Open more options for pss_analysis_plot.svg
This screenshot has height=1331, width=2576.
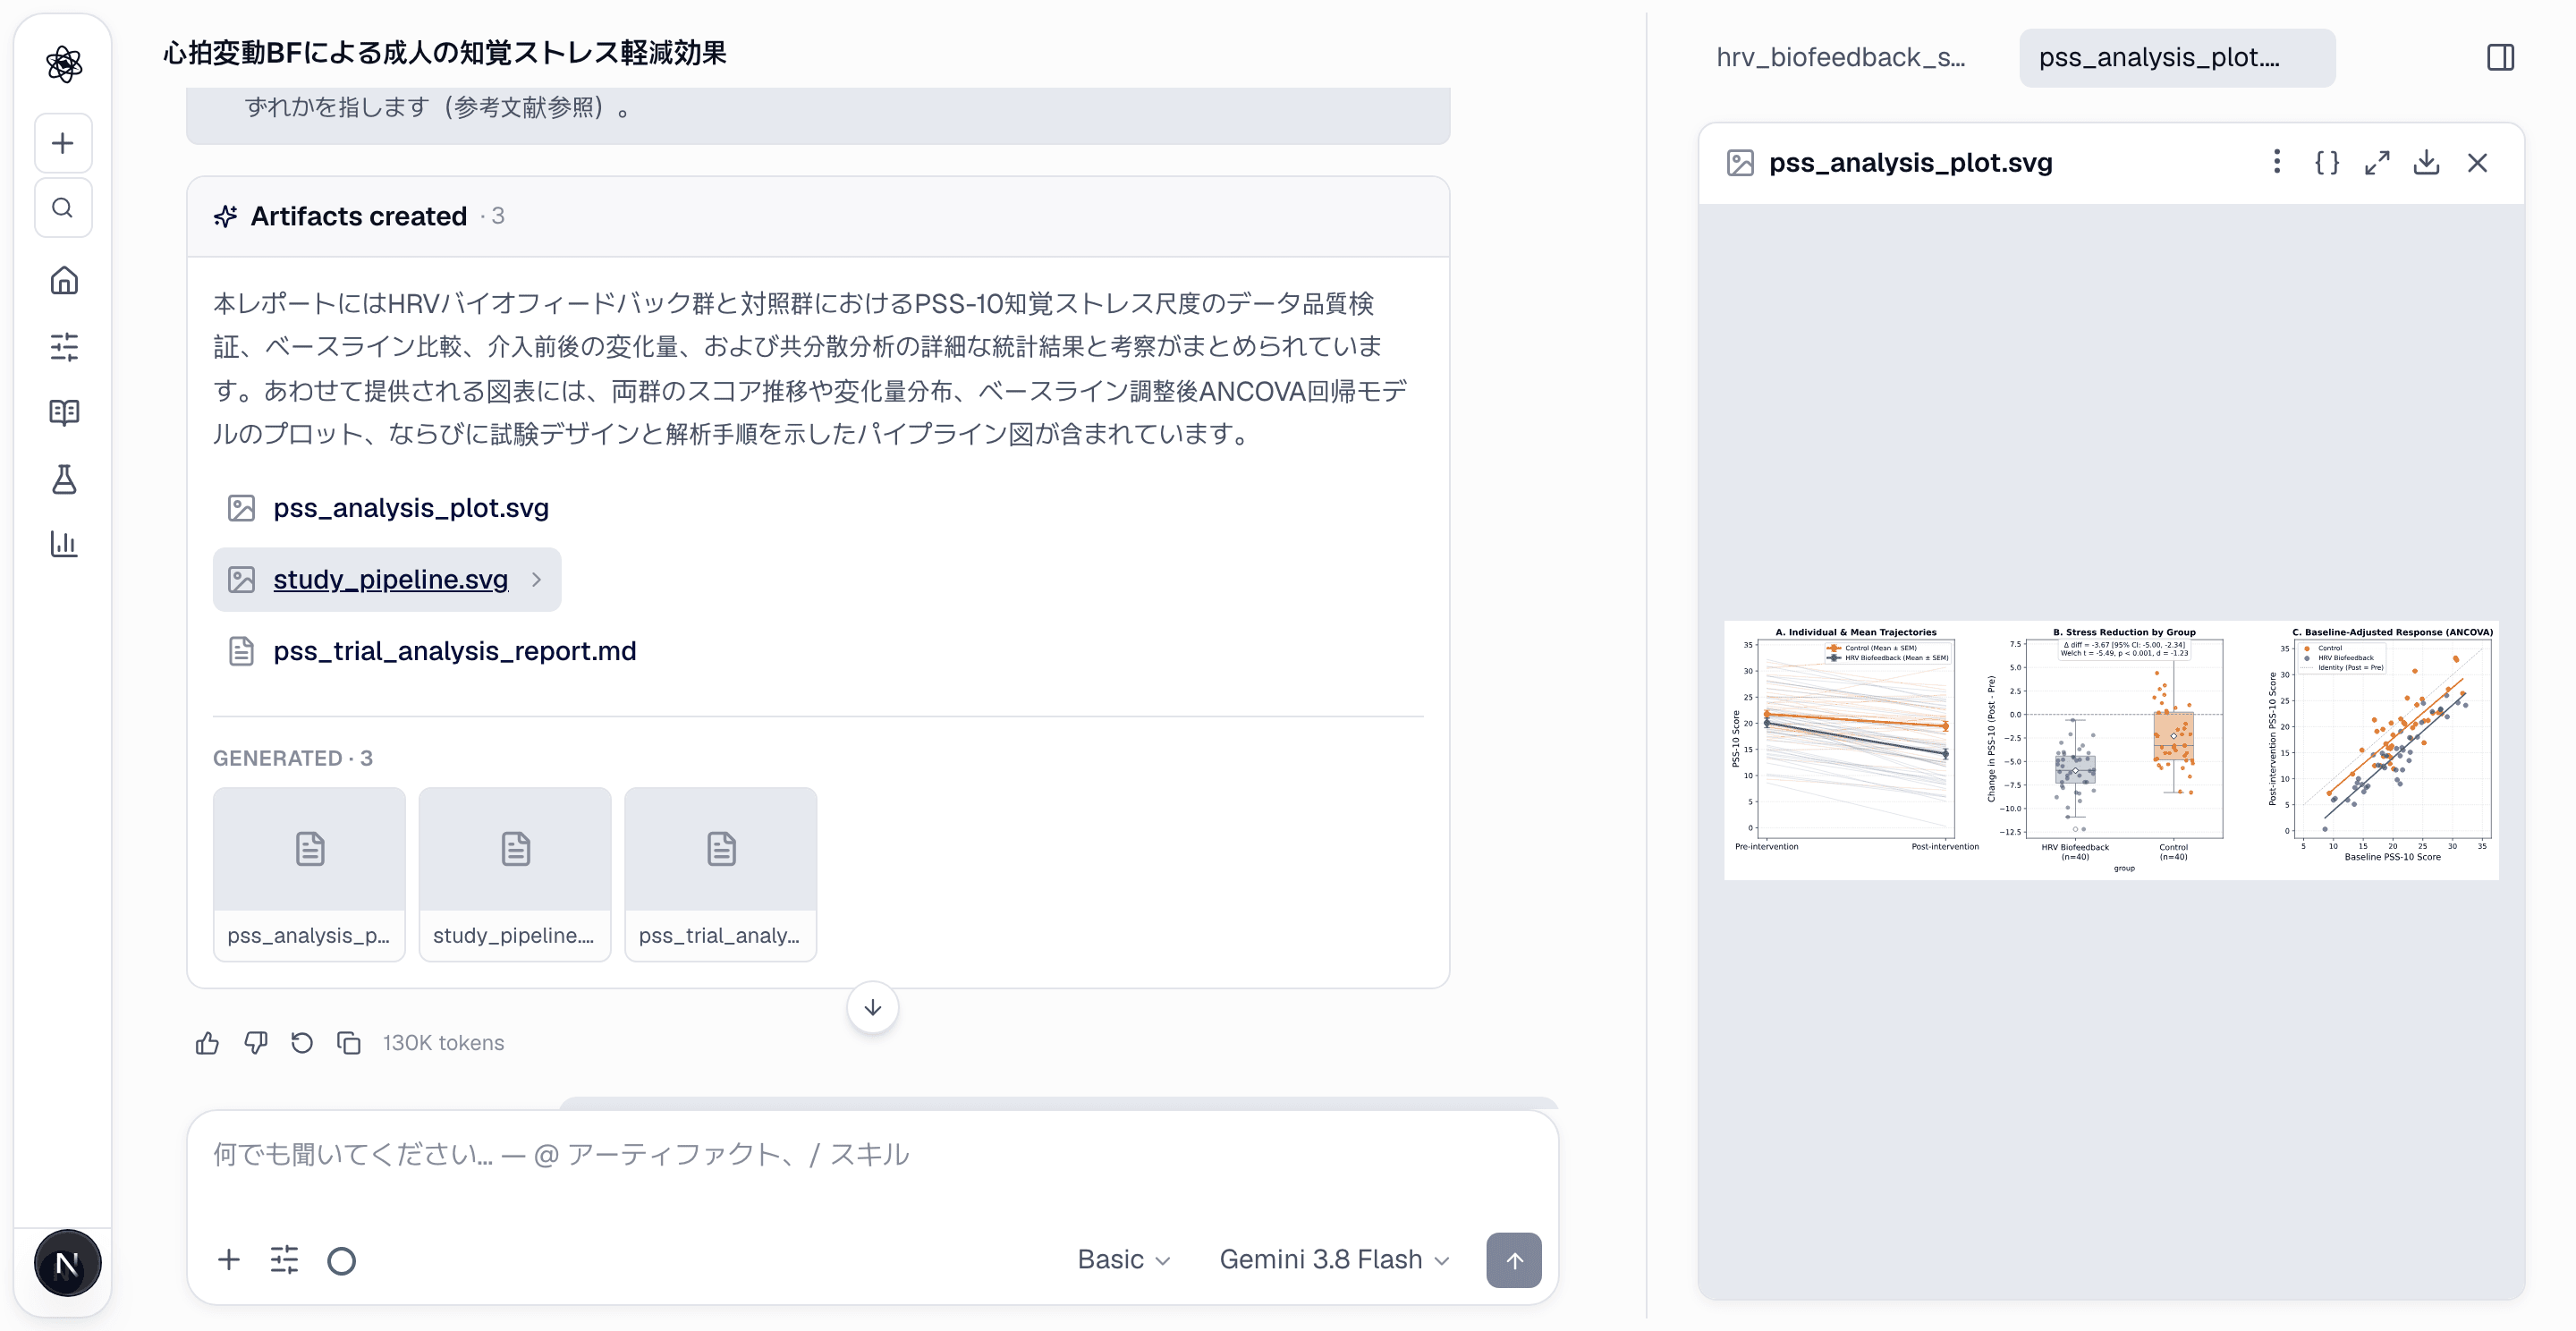(x=2277, y=162)
